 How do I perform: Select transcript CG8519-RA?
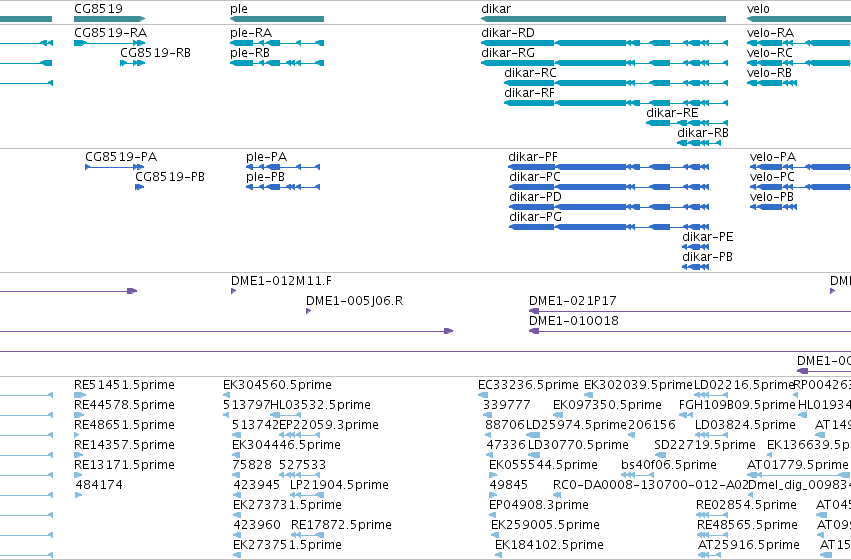pyautogui.click(x=110, y=43)
